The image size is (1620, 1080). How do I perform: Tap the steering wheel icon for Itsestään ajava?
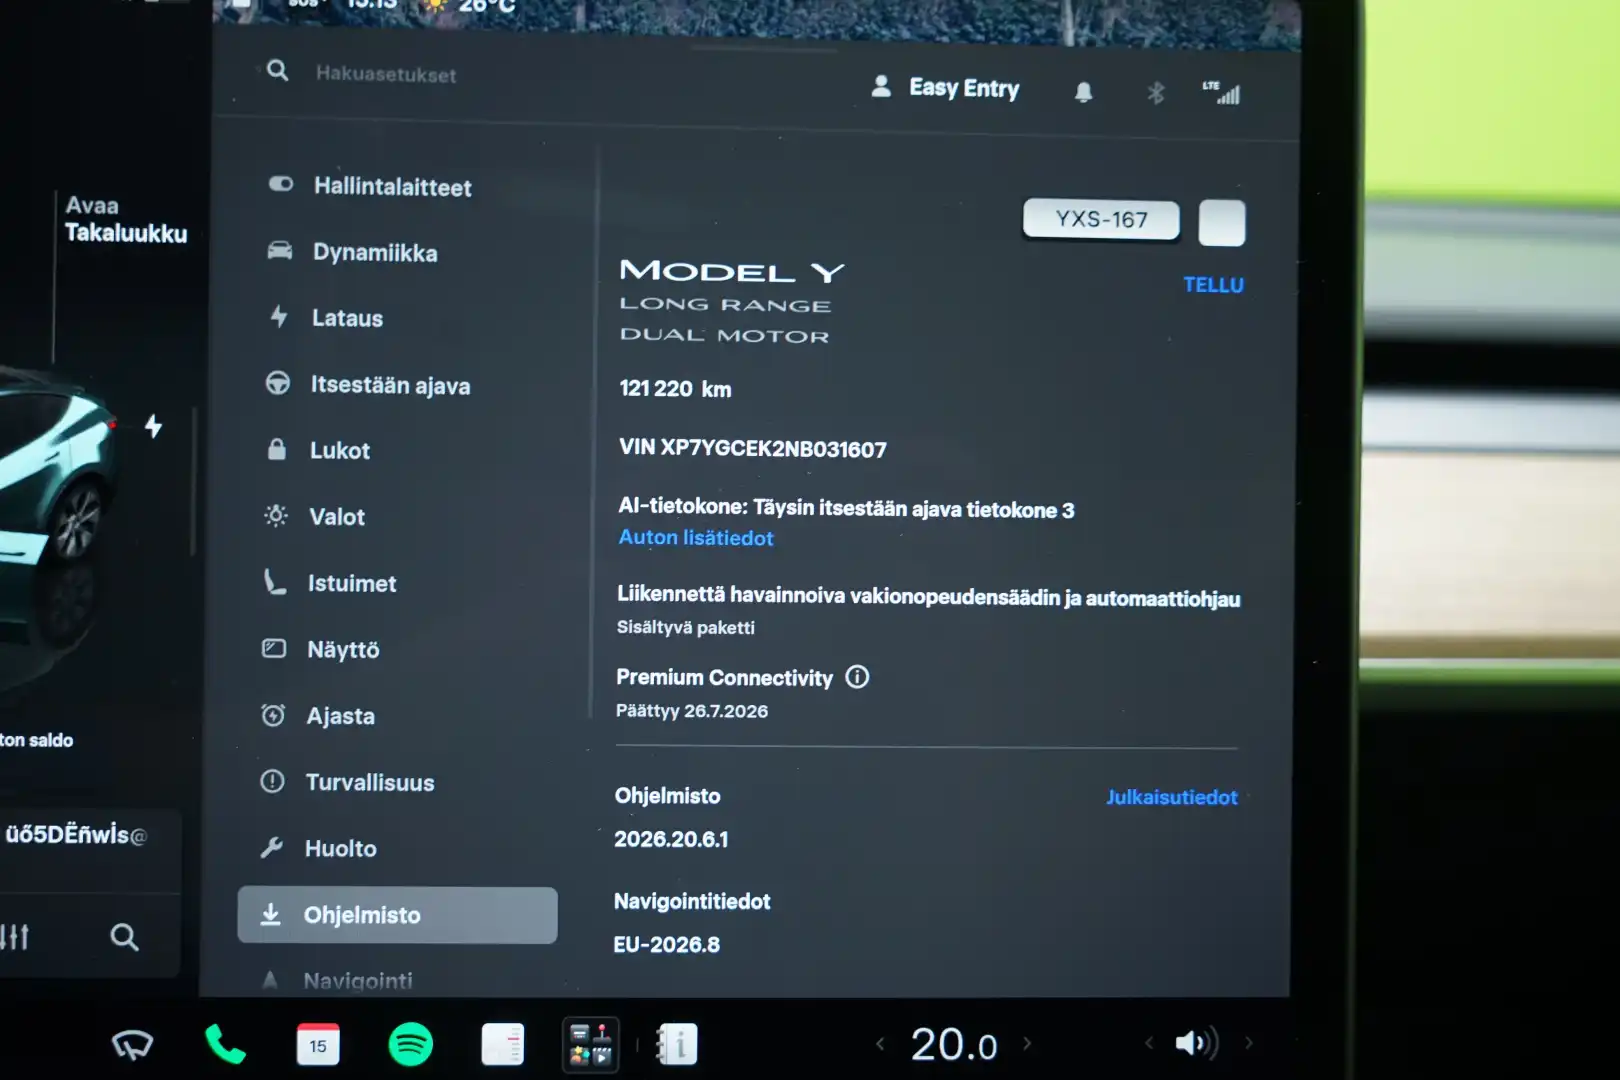[x=278, y=383]
